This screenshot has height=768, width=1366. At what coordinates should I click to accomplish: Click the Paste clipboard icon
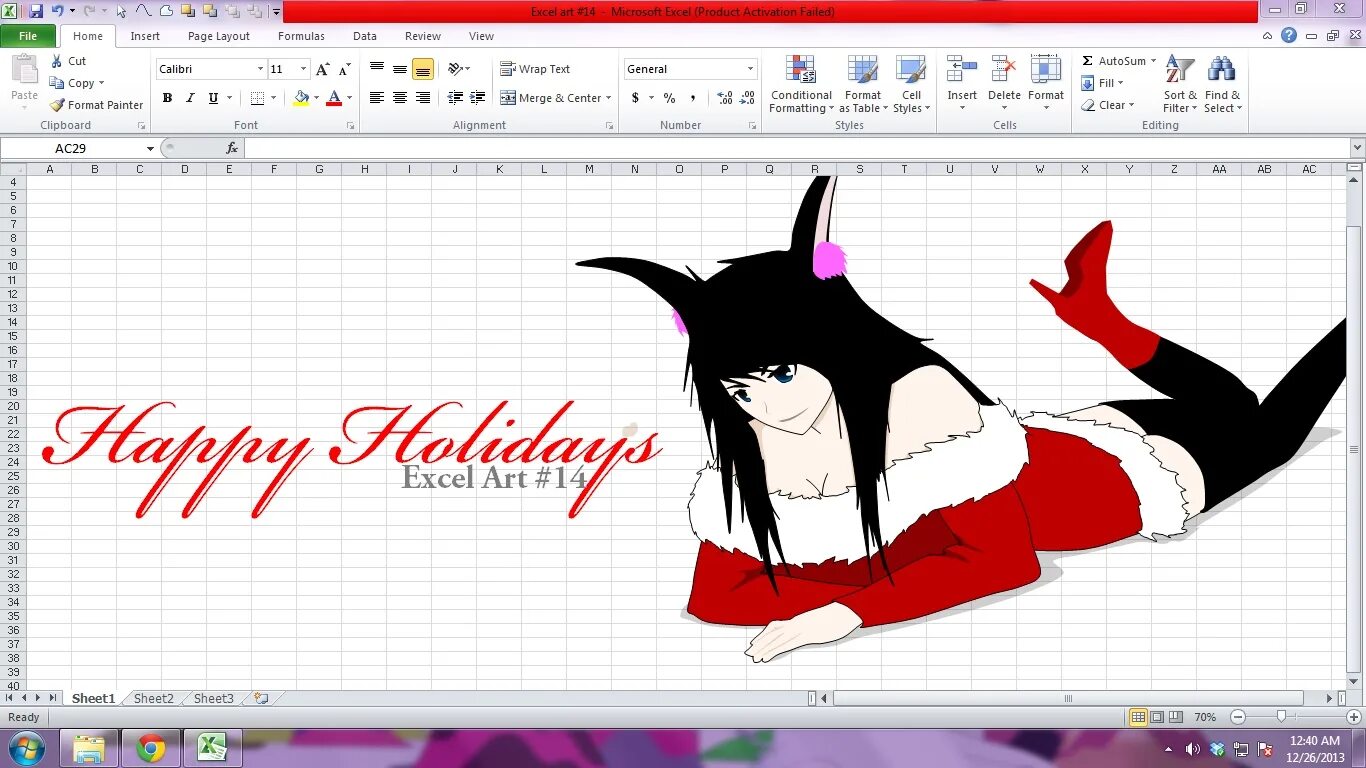pos(24,70)
